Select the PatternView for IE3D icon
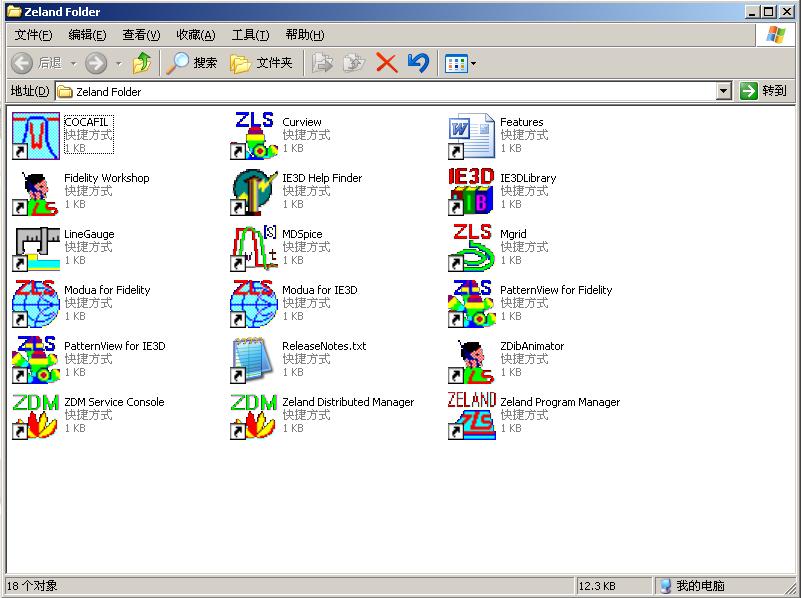The width and height of the screenshot is (801, 598). [36, 360]
